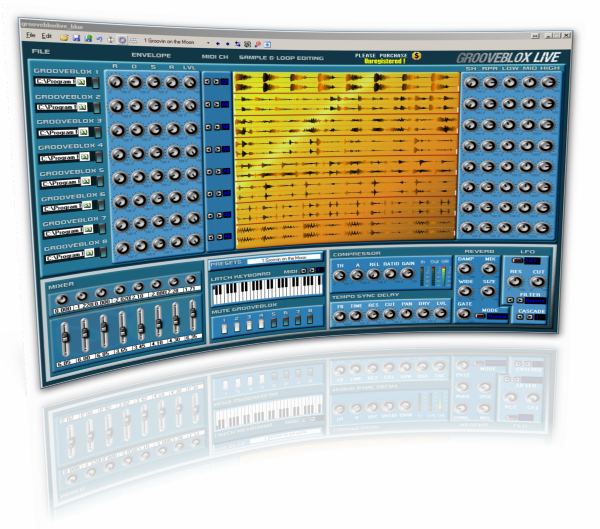Toggle the Reverb Mode red switch
Viewport: 600px width, 529px height.
tap(480, 316)
